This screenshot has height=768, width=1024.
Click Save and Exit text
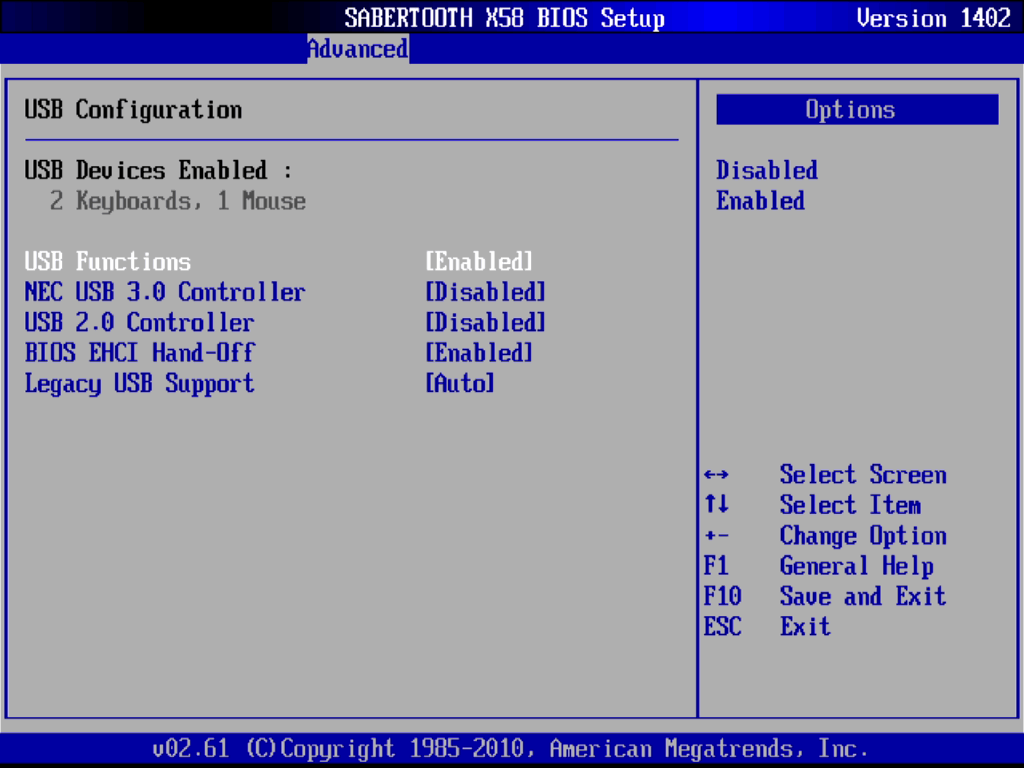pyautogui.click(x=863, y=596)
